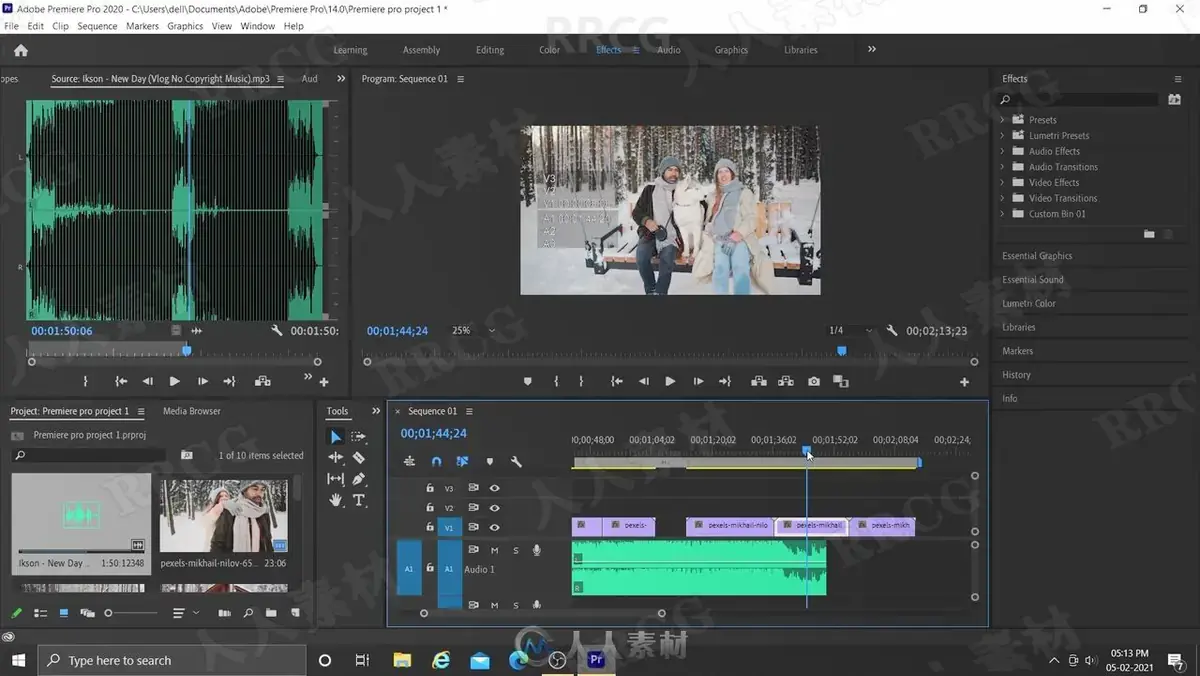Viewport: 1200px width, 676px height.
Task: Switch to the Editing workspace tab
Action: [490, 50]
